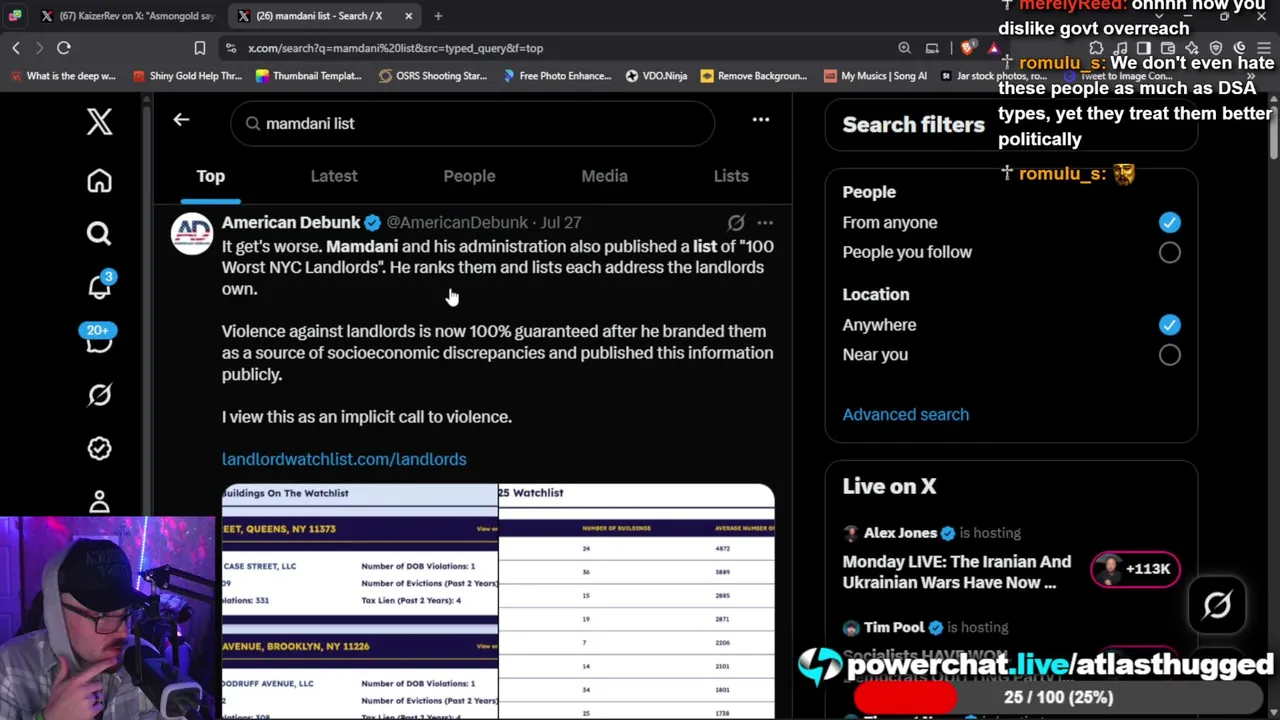Open the VDO.Ninja bookmark
This screenshot has height=720, width=1280.
(x=656, y=76)
